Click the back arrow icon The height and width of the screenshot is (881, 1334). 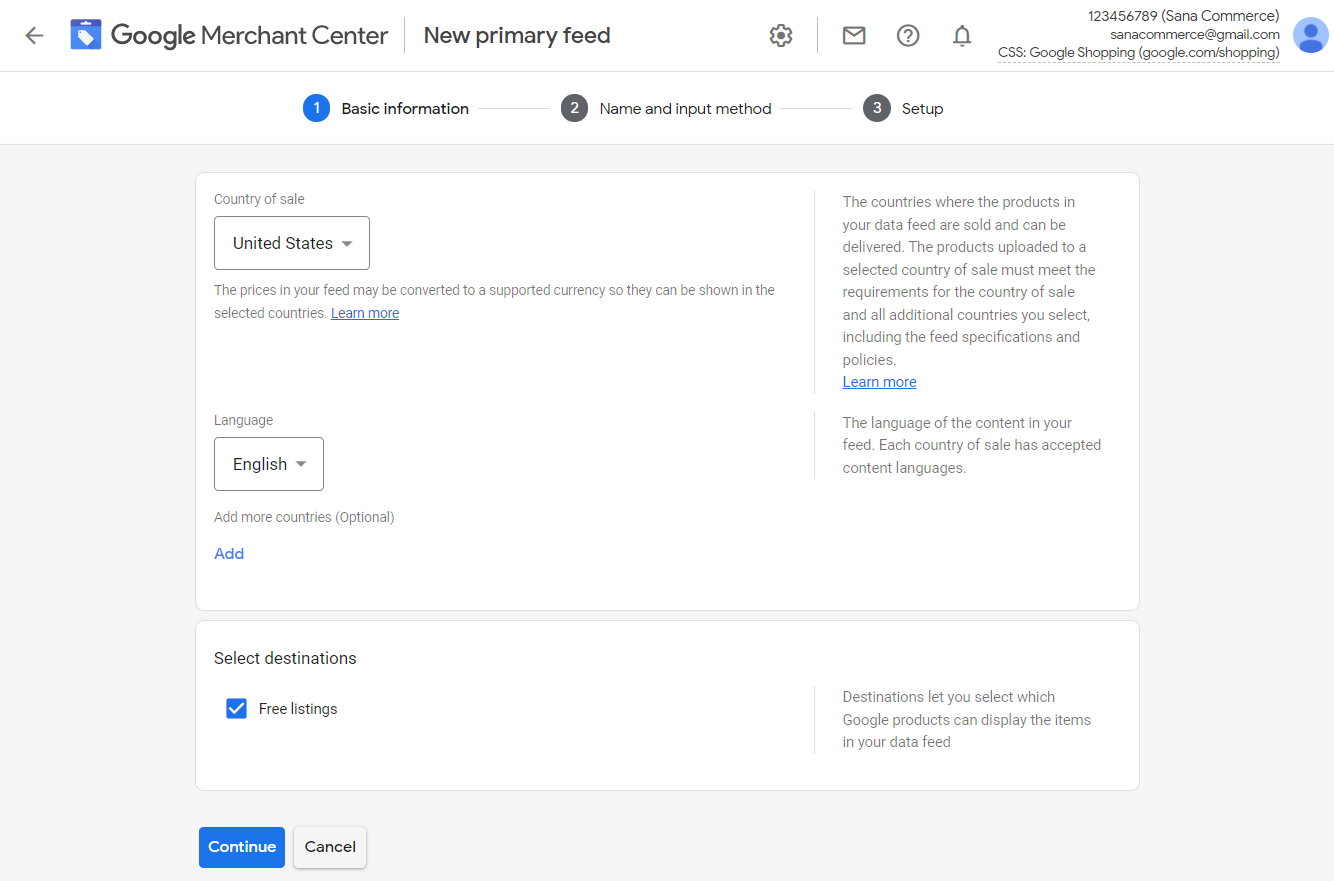point(35,36)
